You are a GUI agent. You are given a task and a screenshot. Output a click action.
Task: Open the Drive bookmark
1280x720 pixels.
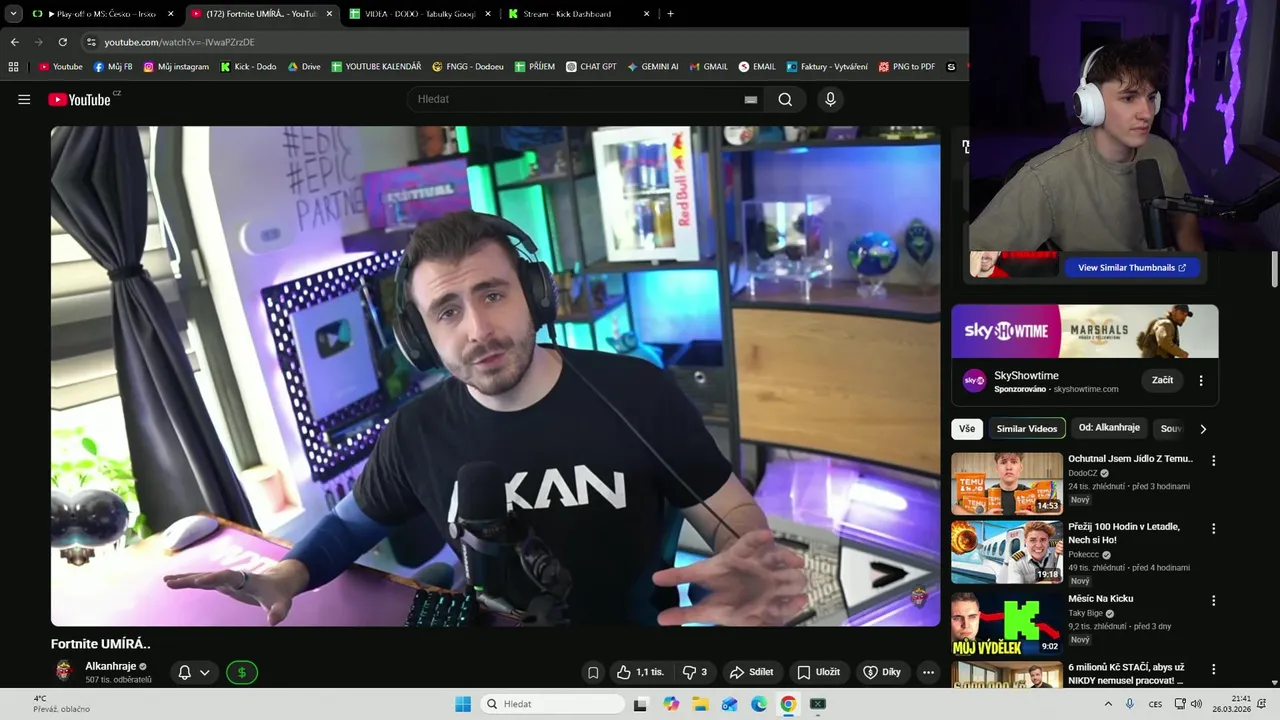coord(304,67)
